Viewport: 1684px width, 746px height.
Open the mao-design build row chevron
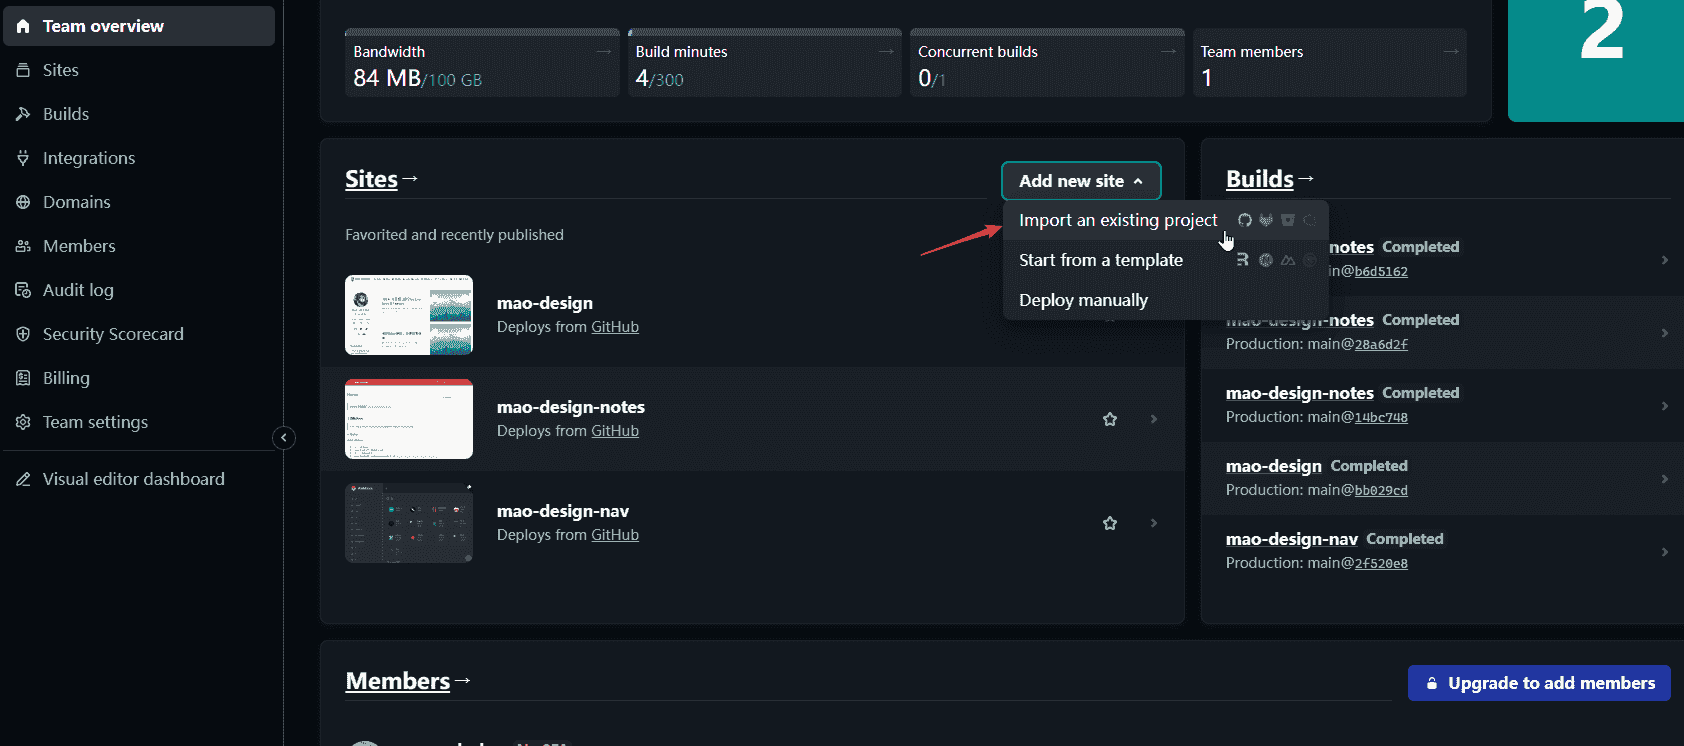pyautogui.click(x=1664, y=479)
